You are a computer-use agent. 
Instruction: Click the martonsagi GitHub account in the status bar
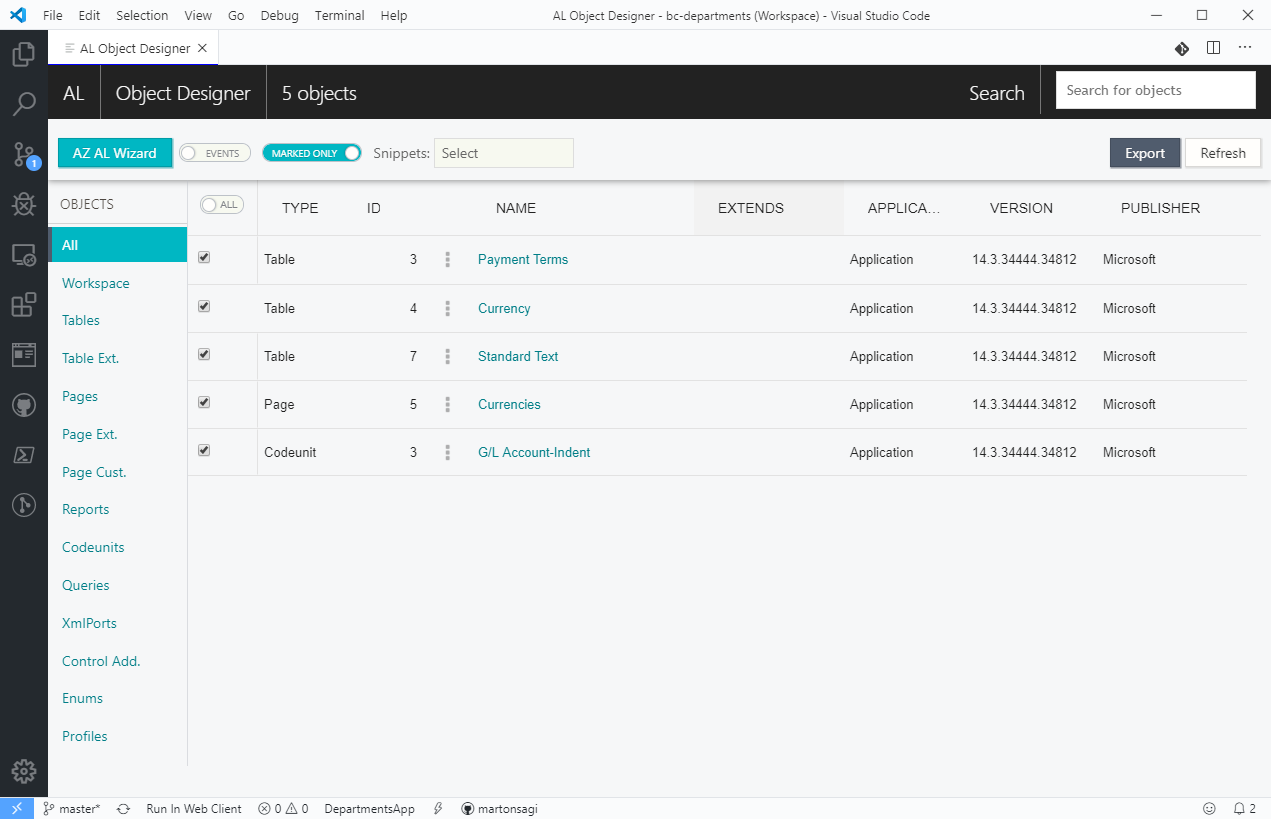499,809
